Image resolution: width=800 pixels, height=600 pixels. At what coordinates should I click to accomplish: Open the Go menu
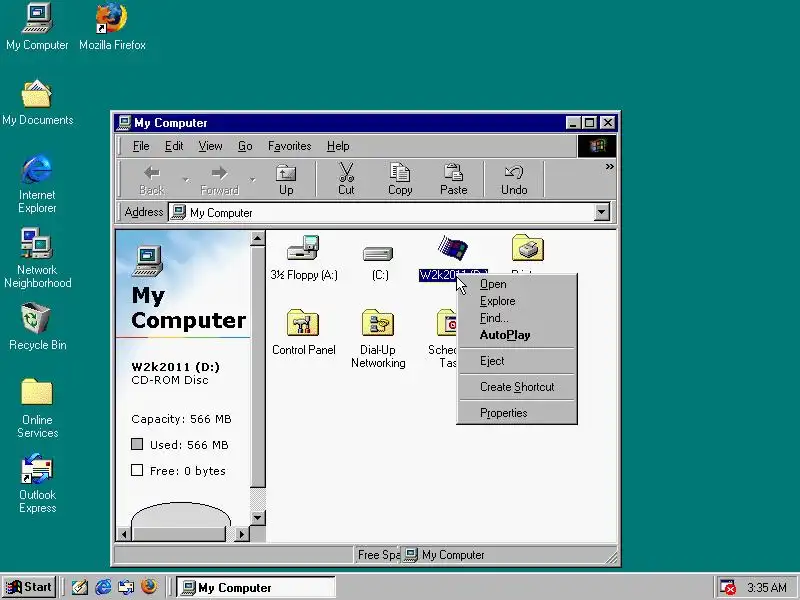click(245, 146)
